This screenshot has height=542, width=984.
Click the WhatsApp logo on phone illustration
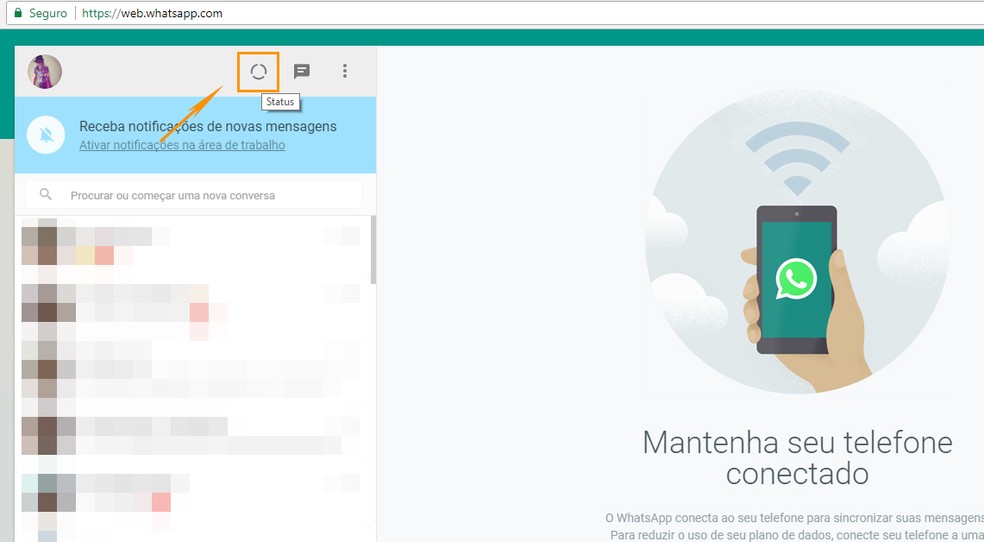[796, 279]
